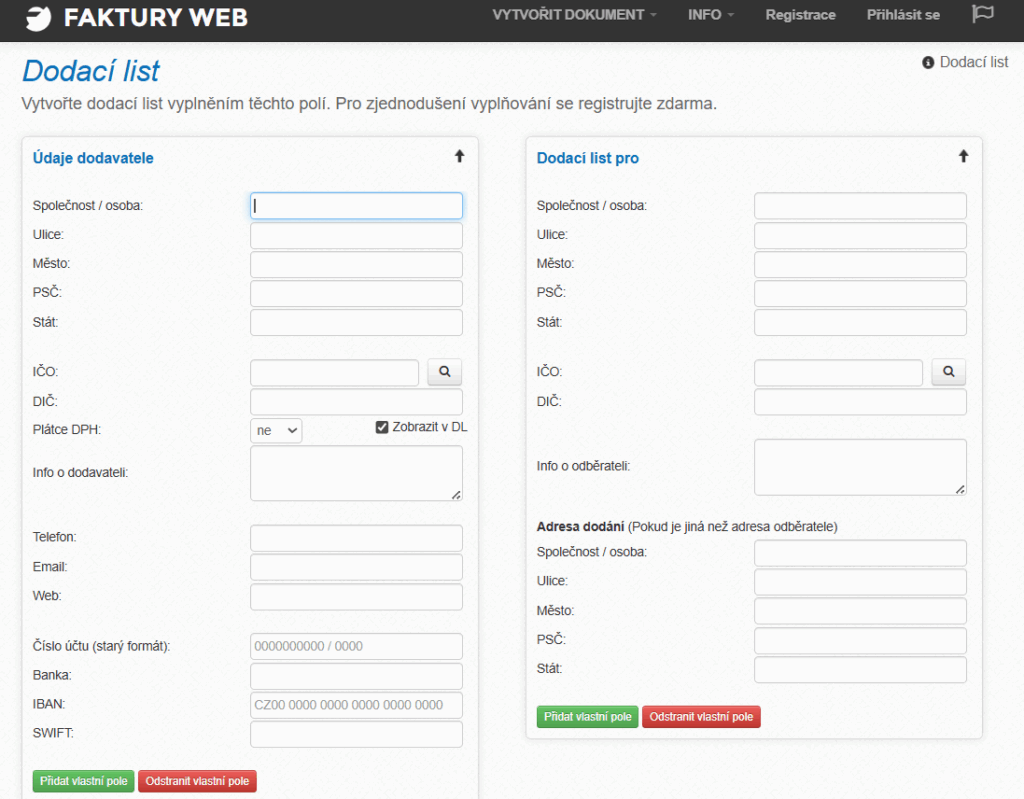Click the info icon beside Dodací list breadcrumb
The width and height of the screenshot is (1024, 799).
[x=928, y=63]
